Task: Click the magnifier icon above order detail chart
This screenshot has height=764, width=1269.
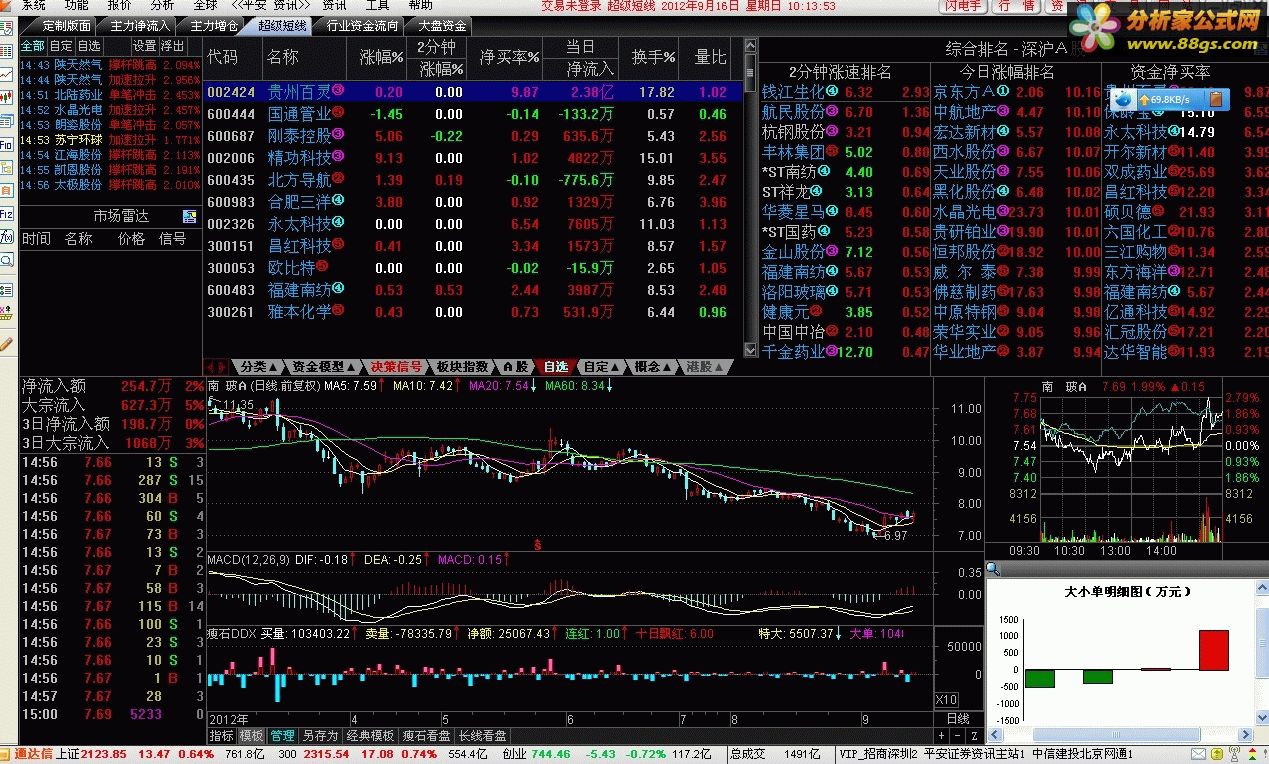Action: click(993, 571)
